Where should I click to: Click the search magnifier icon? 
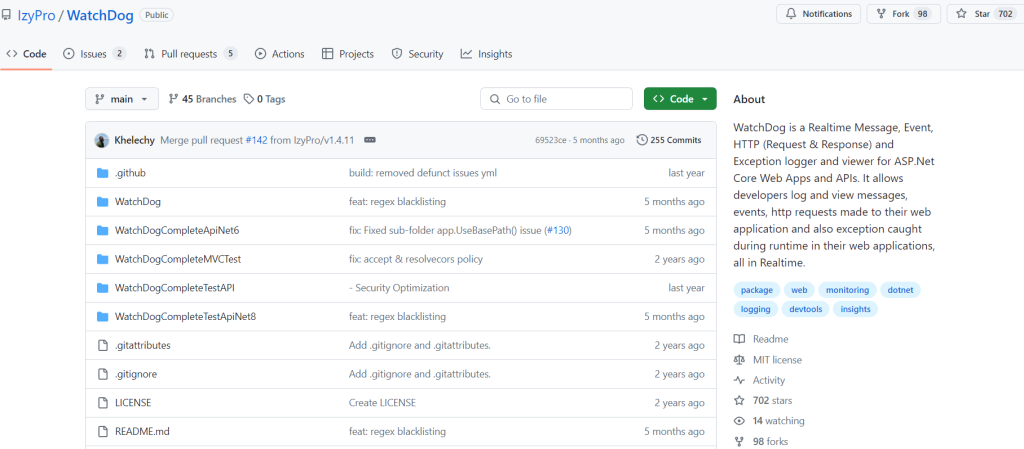[x=494, y=99]
